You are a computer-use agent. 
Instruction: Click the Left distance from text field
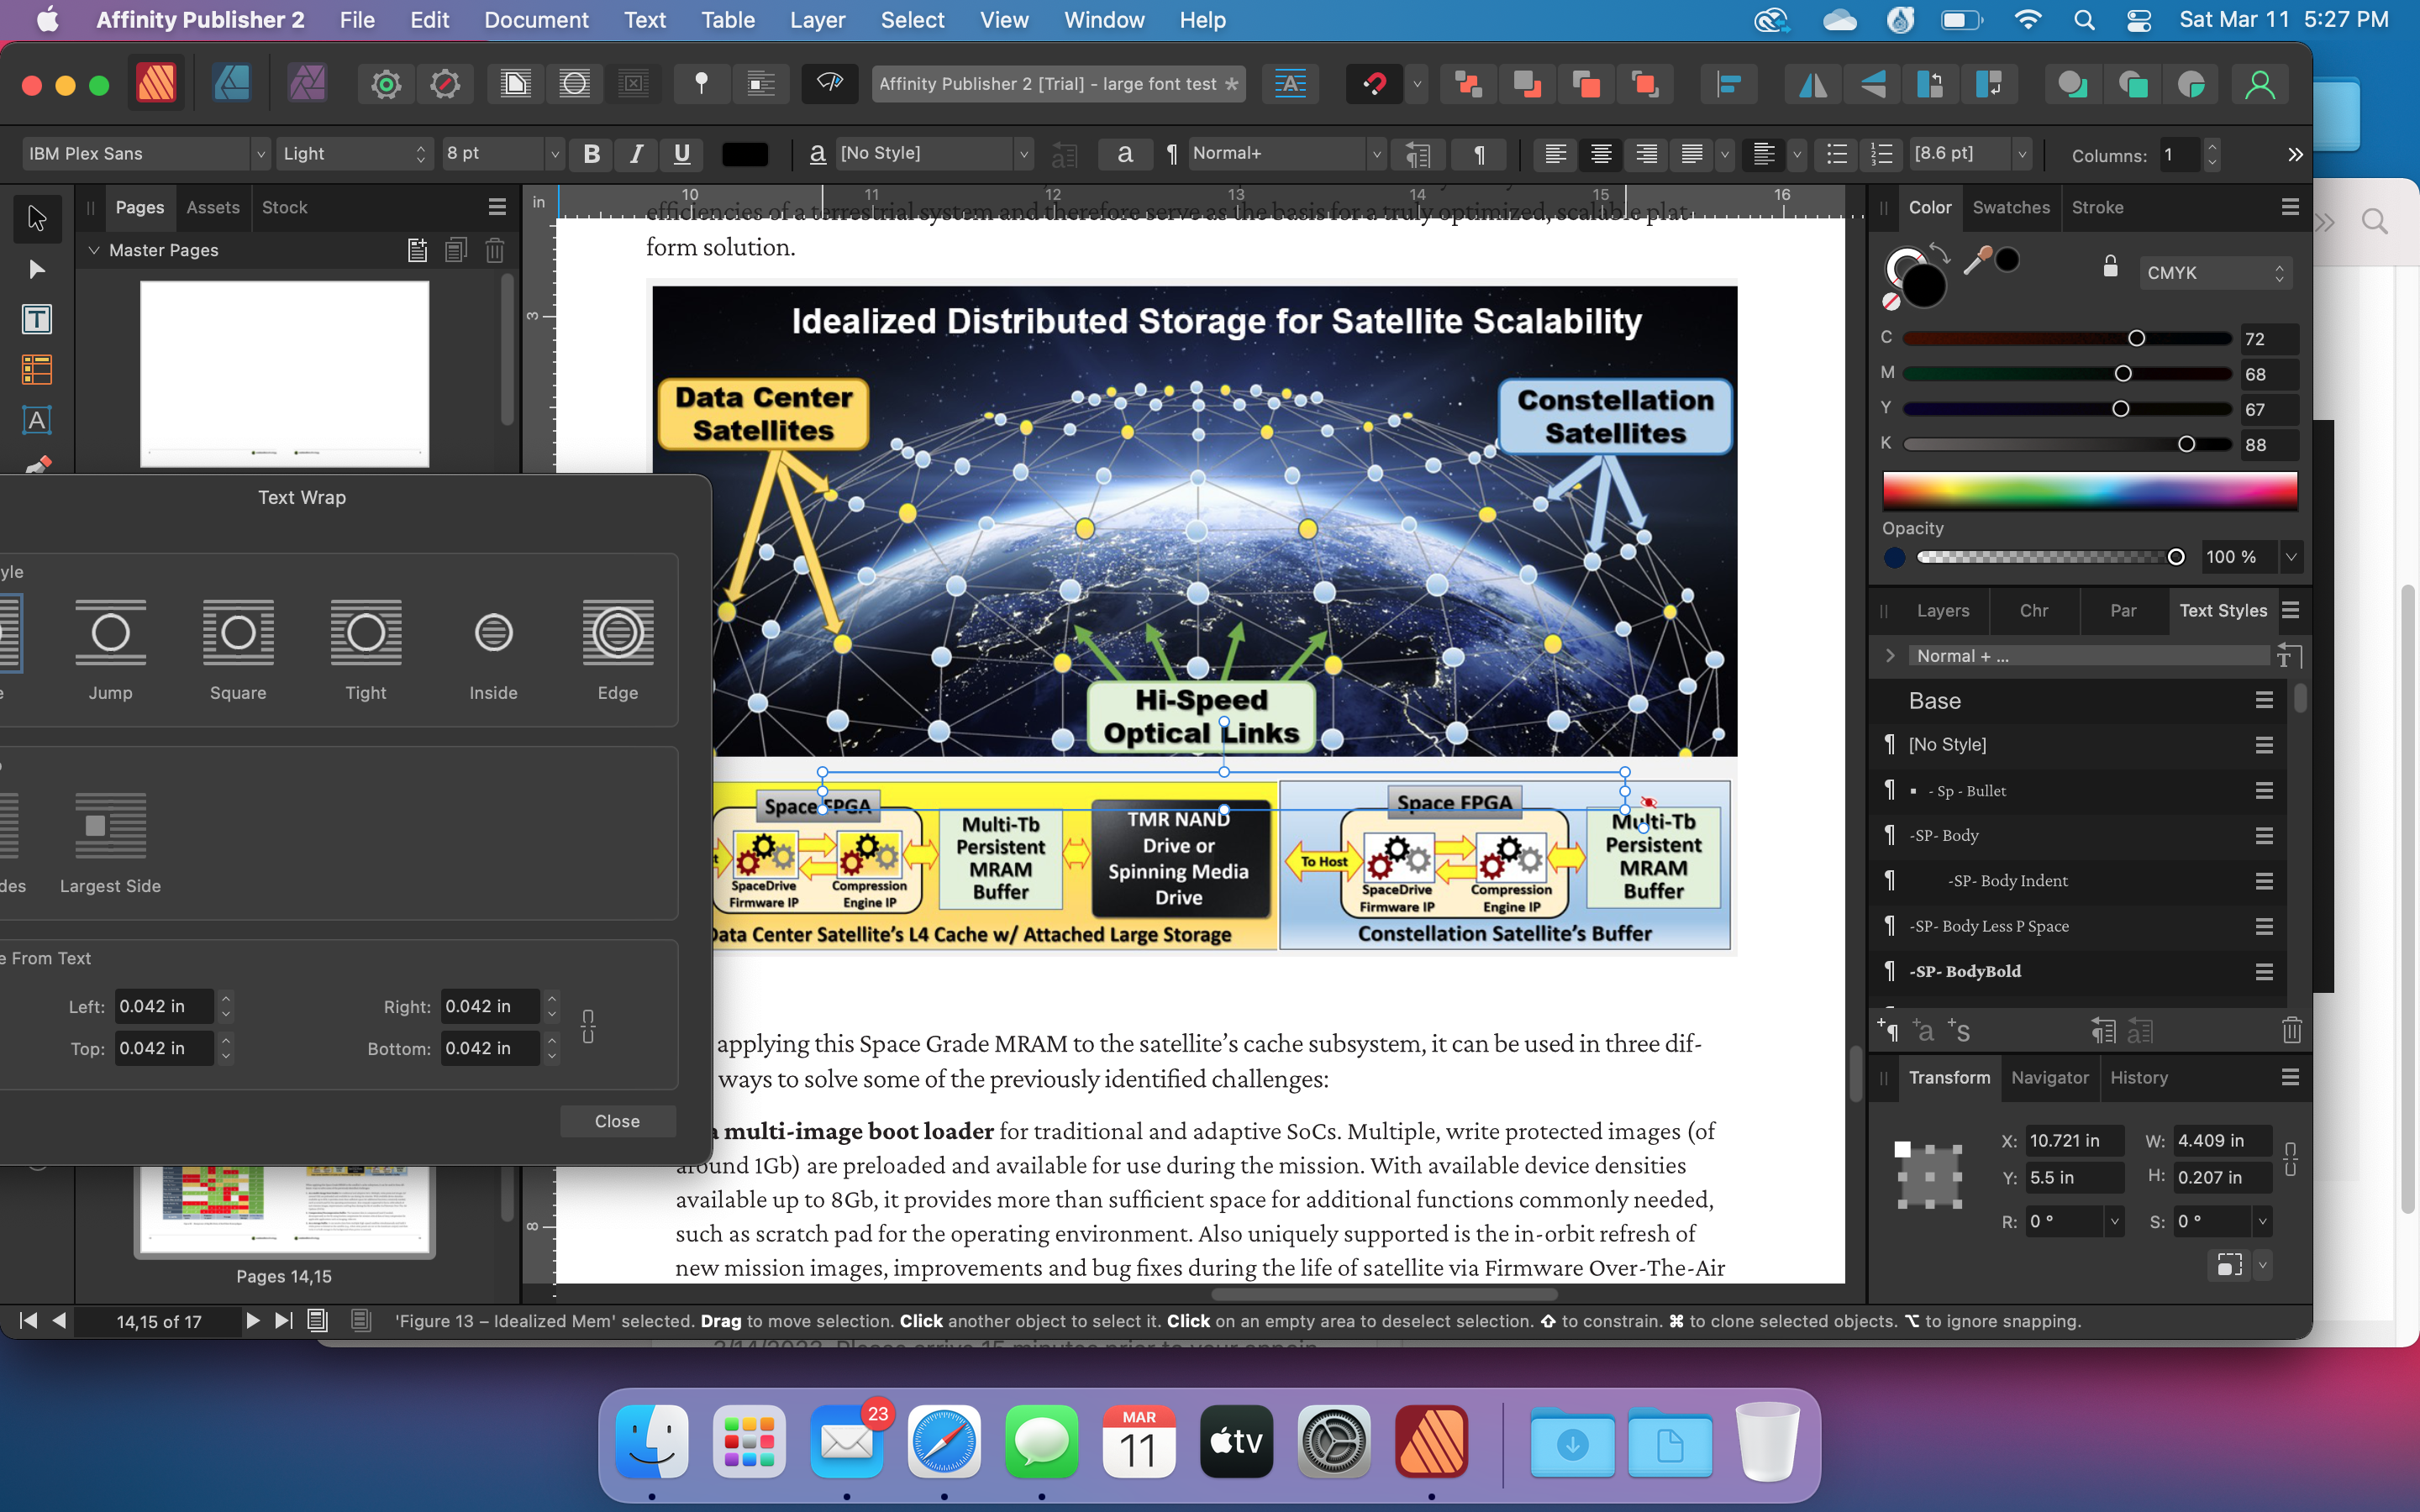(164, 1006)
